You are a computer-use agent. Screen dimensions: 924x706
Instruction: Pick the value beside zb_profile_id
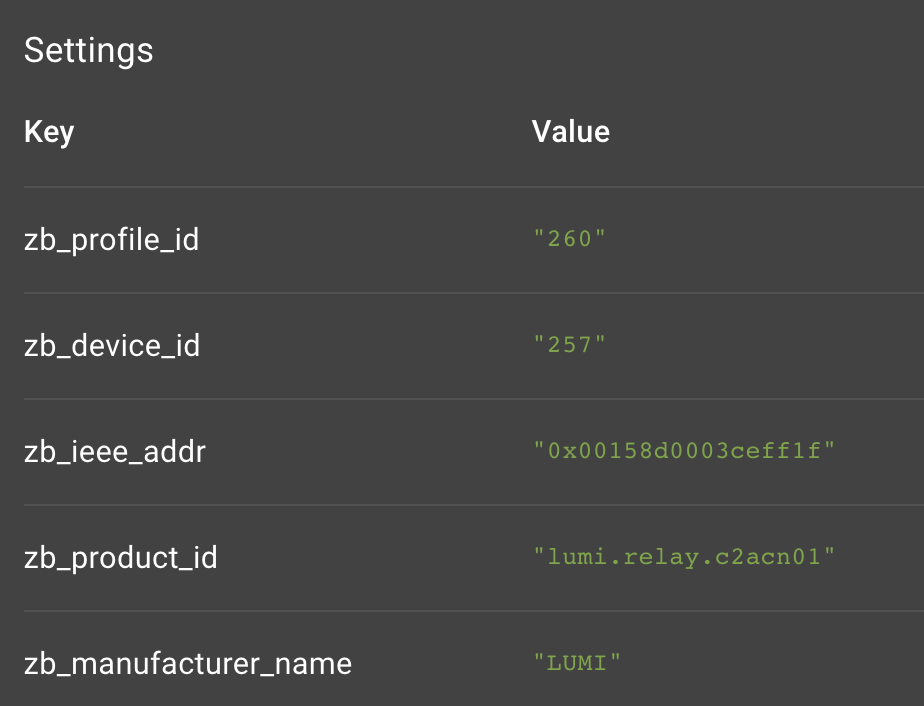coord(570,240)
